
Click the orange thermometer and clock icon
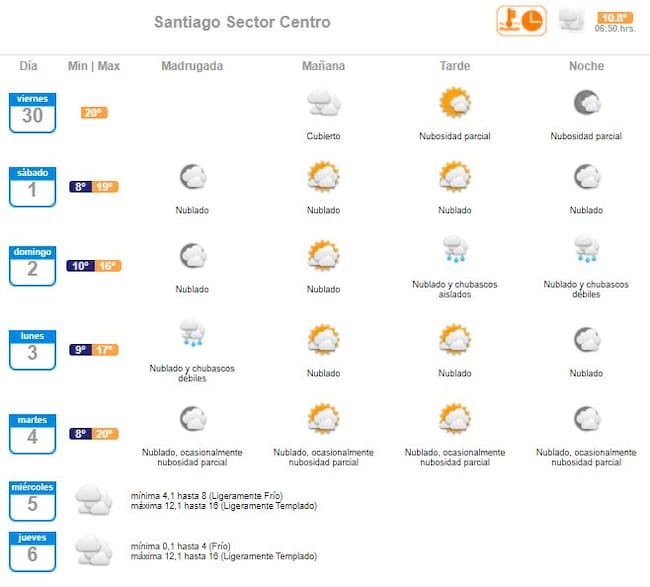[x=522, y=21]
